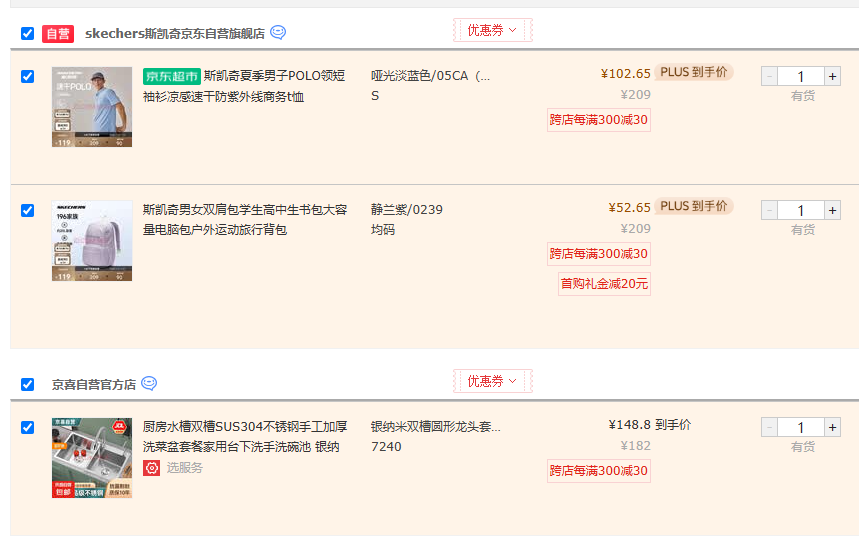Click the 自营 badge at skechers store
This screenshot has width=859, height=544.
pos(58,34)
